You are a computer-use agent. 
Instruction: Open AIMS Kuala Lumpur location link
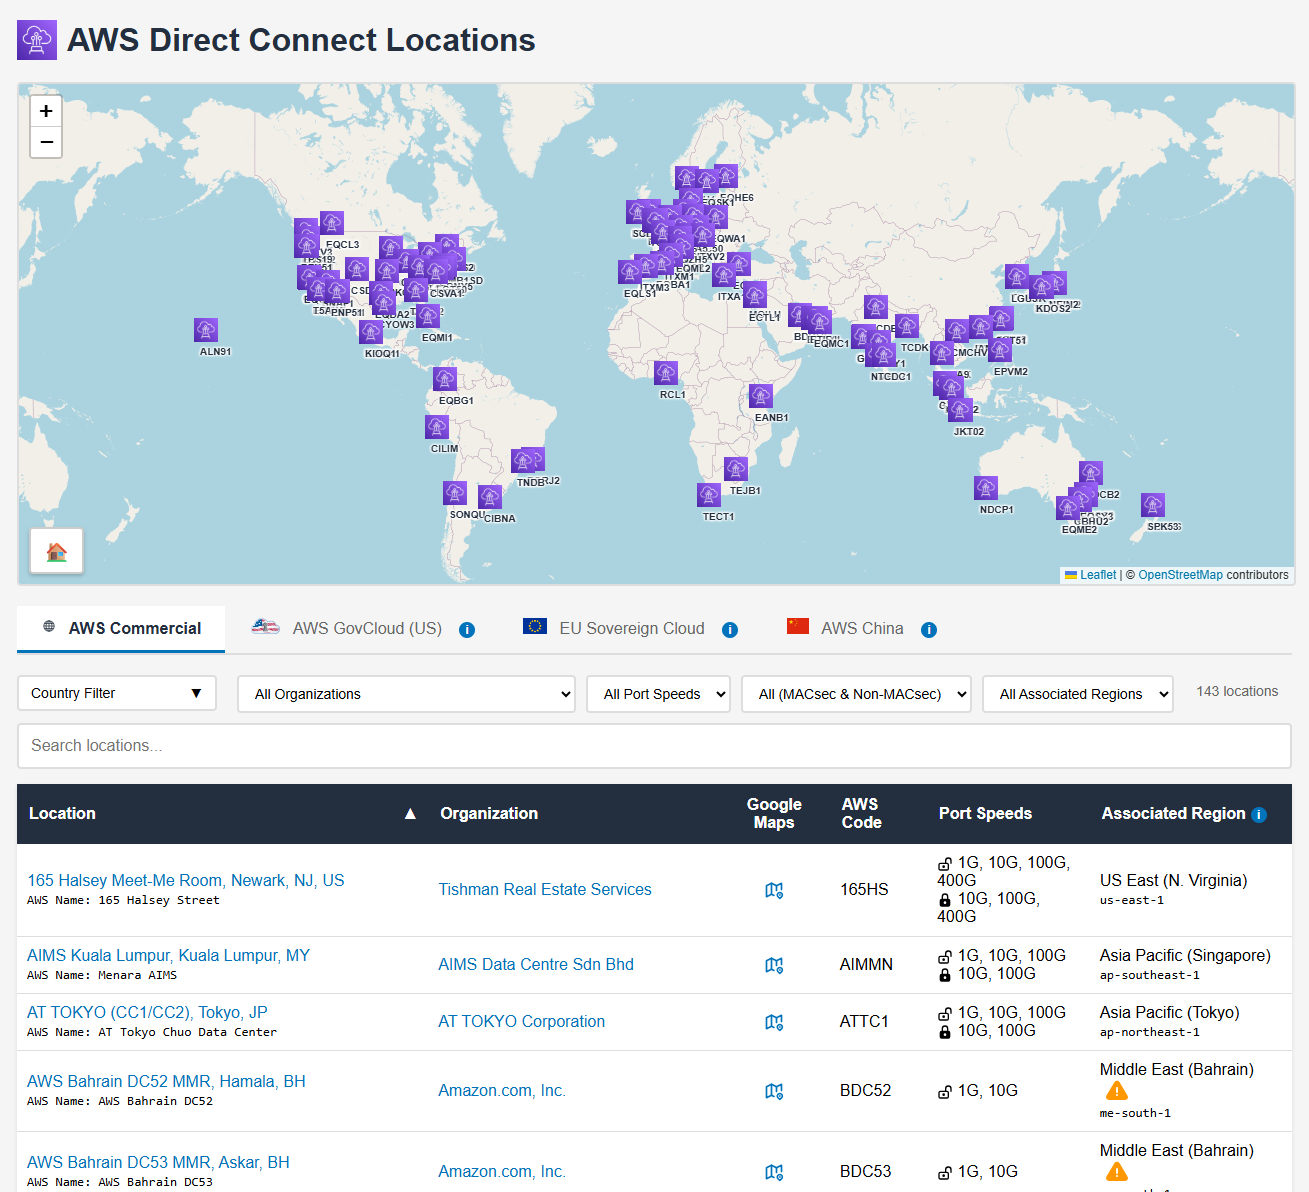coord(169,956)
